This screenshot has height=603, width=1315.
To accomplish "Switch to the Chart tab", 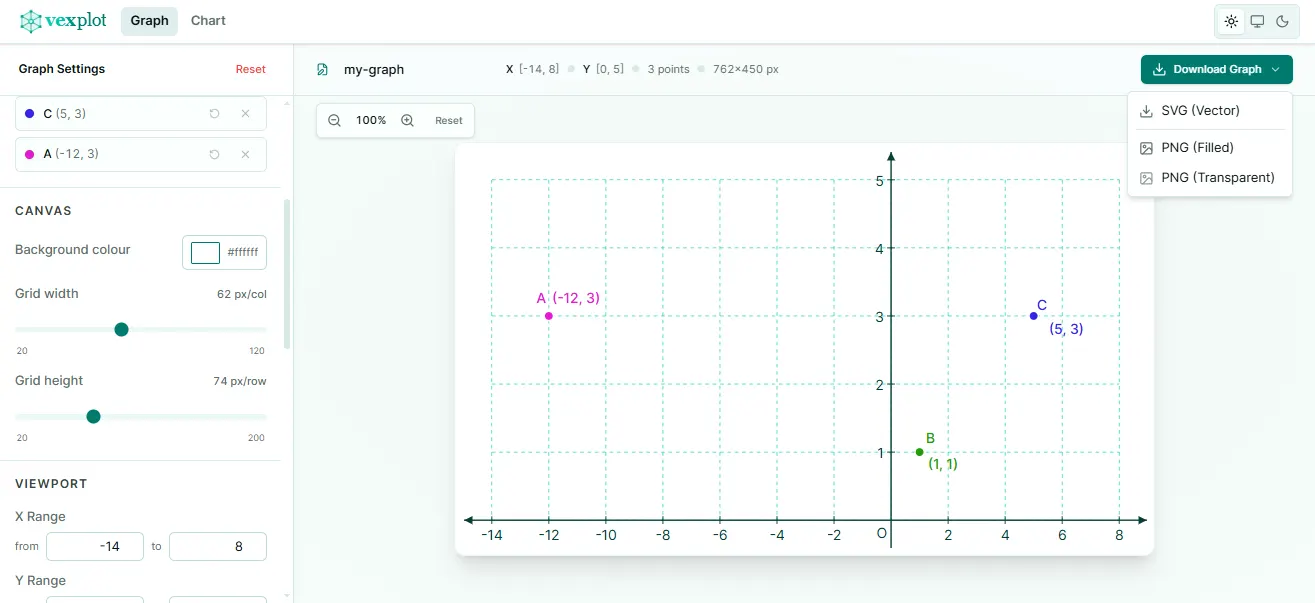I will pyautogui.click(x=207, y=20).
